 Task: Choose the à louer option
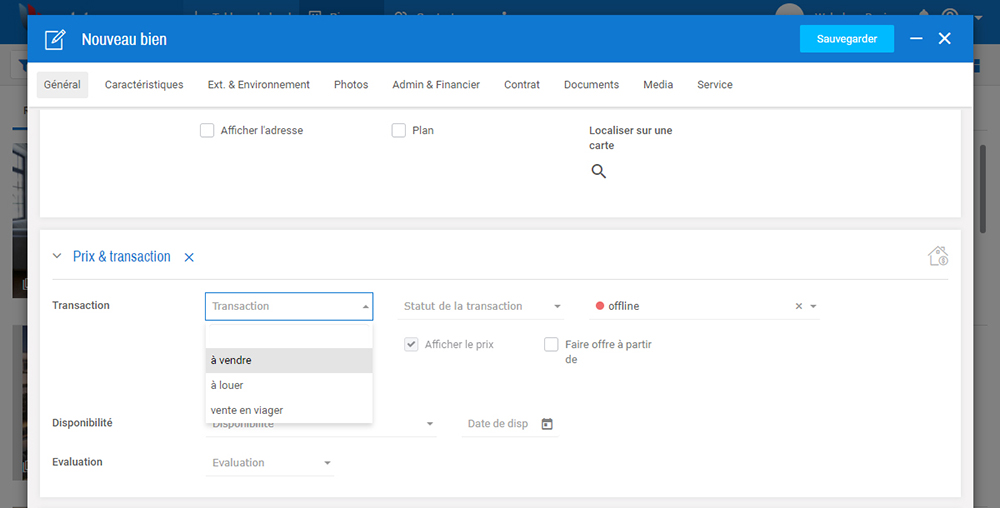click(x=289, y=385)
